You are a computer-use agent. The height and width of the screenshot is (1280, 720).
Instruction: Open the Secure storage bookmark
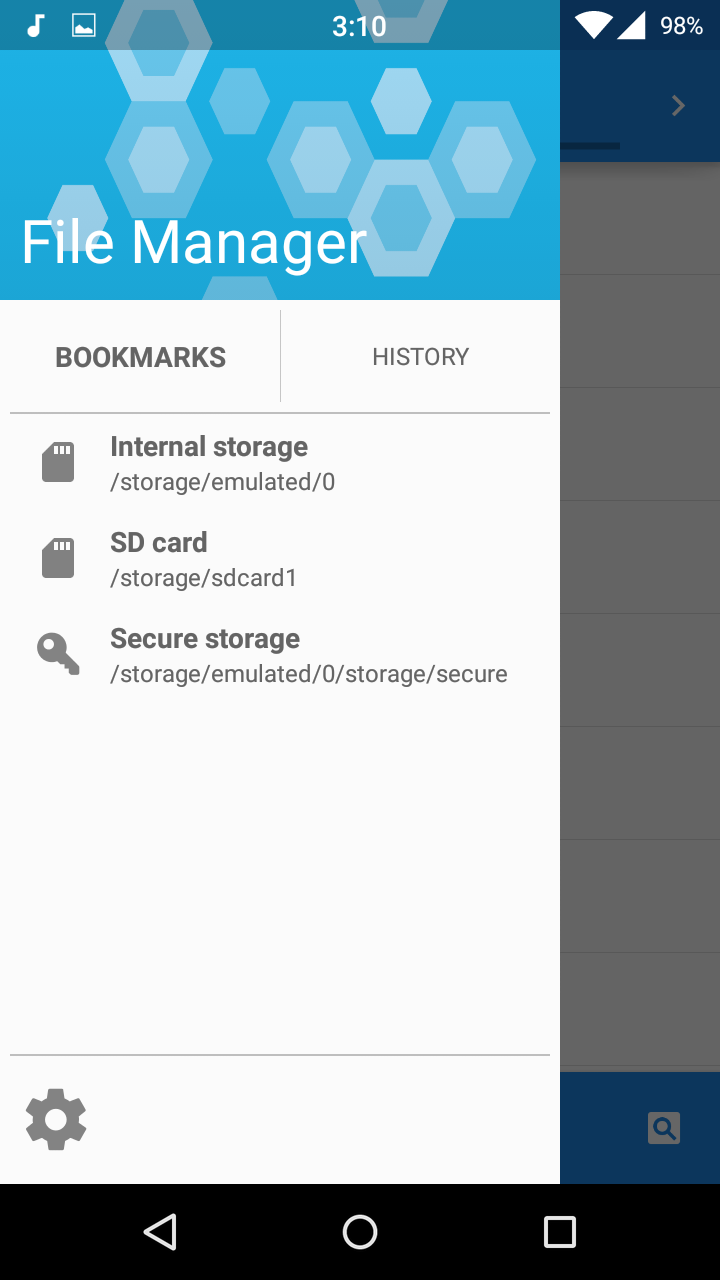point(280,655)
